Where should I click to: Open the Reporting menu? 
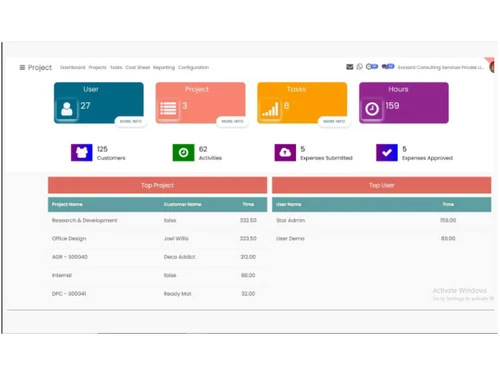tap(164, 67)
